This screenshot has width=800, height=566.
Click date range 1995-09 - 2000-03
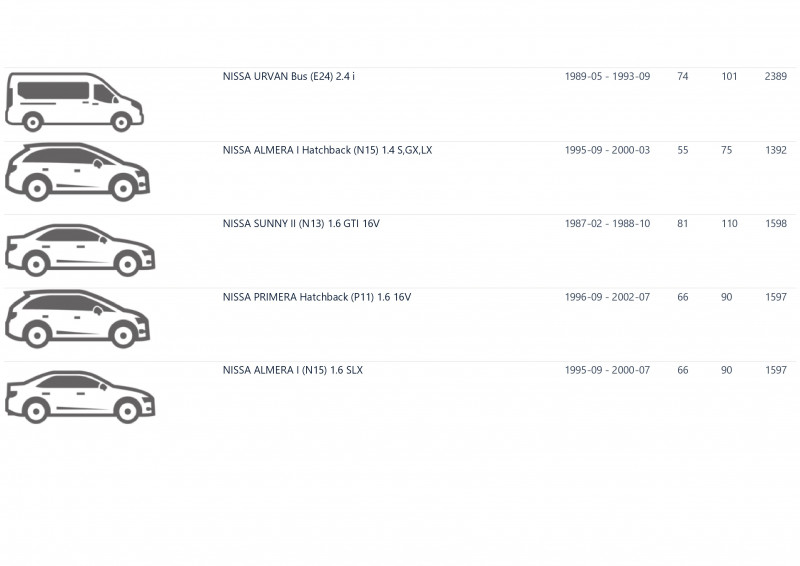[x=607, y=150]
